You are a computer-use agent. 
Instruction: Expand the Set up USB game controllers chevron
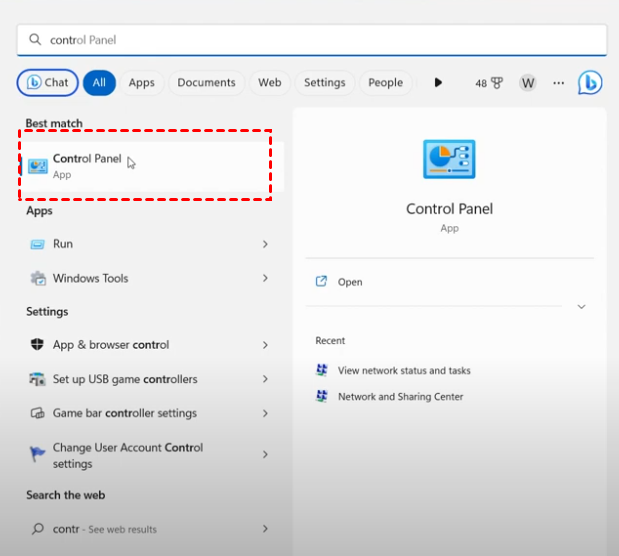pos(265,379)
